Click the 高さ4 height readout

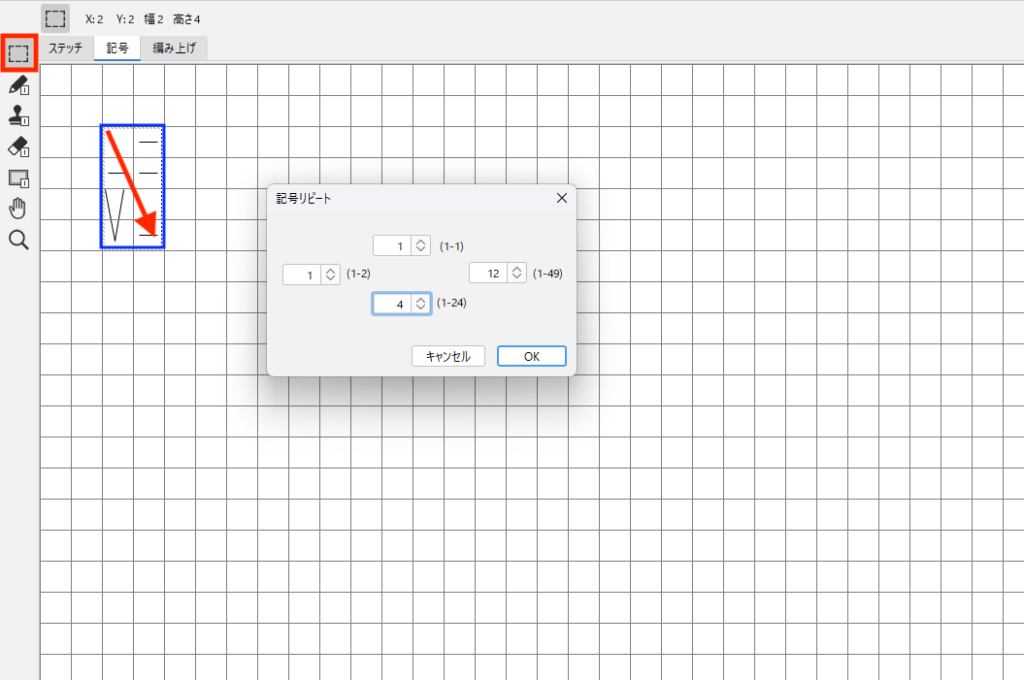(186, 20)
